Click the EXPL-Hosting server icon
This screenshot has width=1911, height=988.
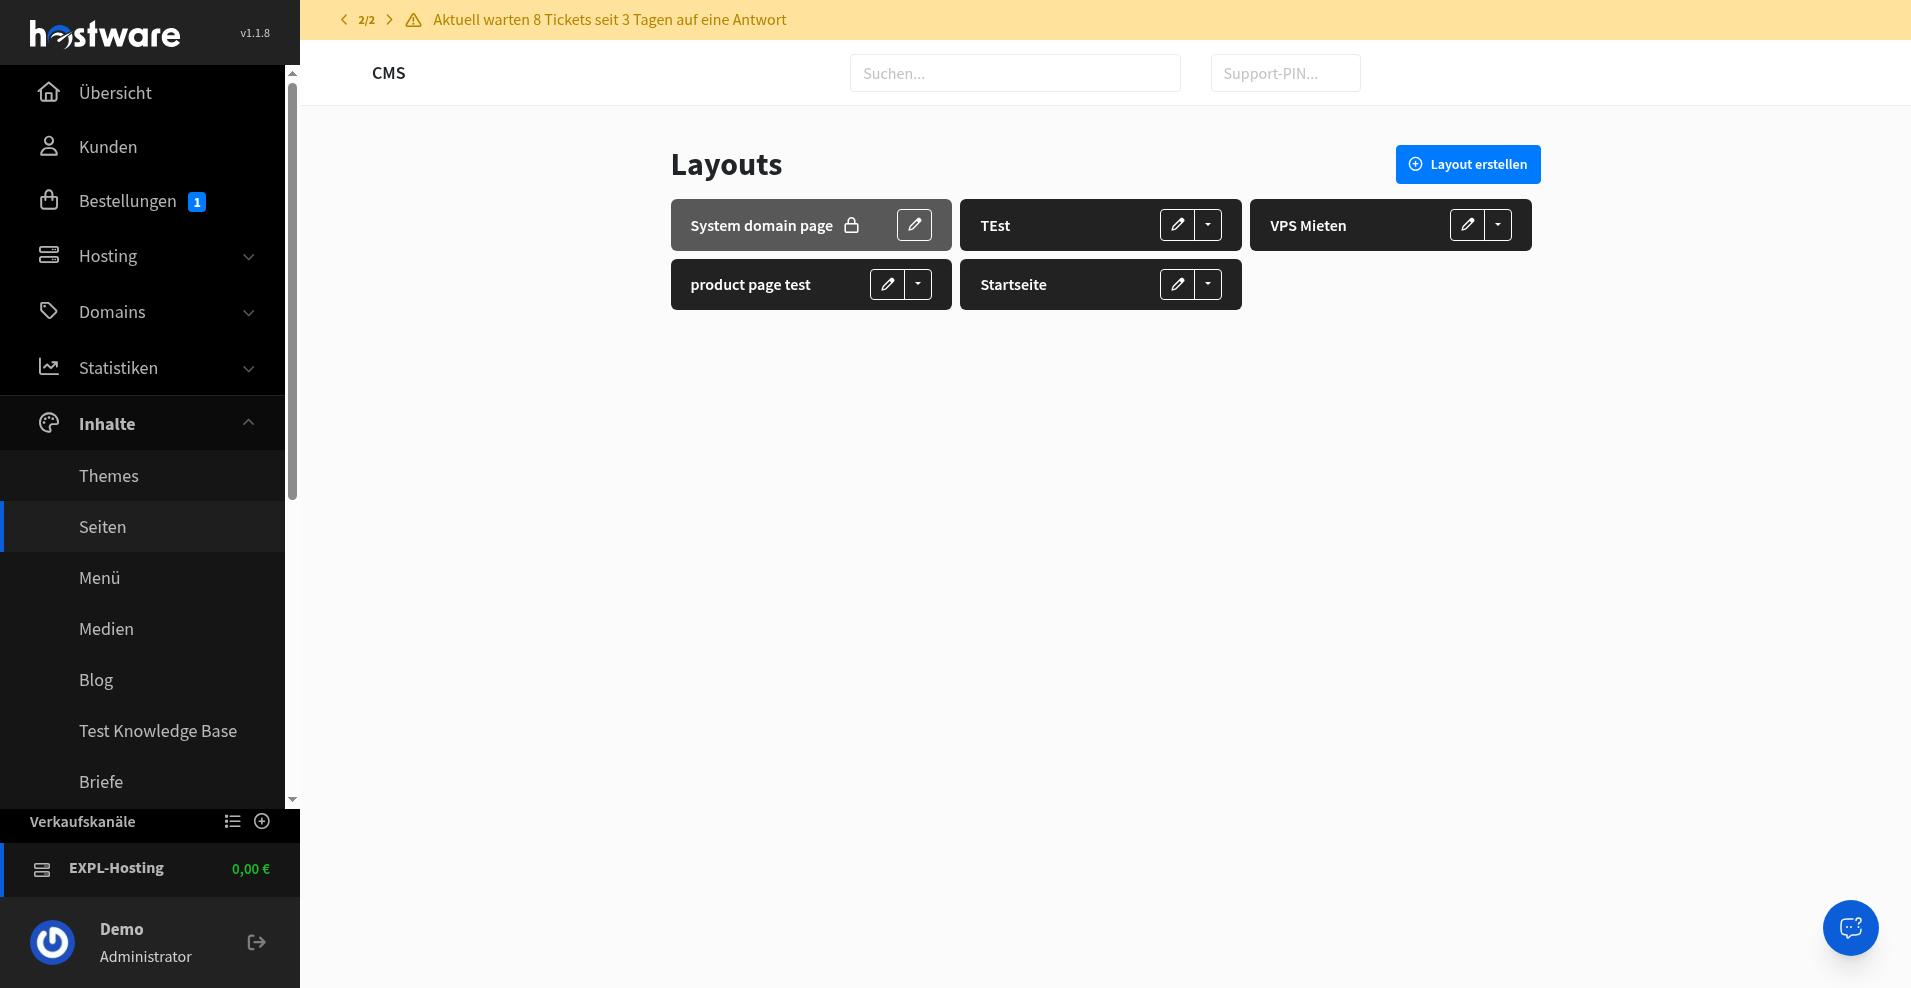(x=42, y=869)
